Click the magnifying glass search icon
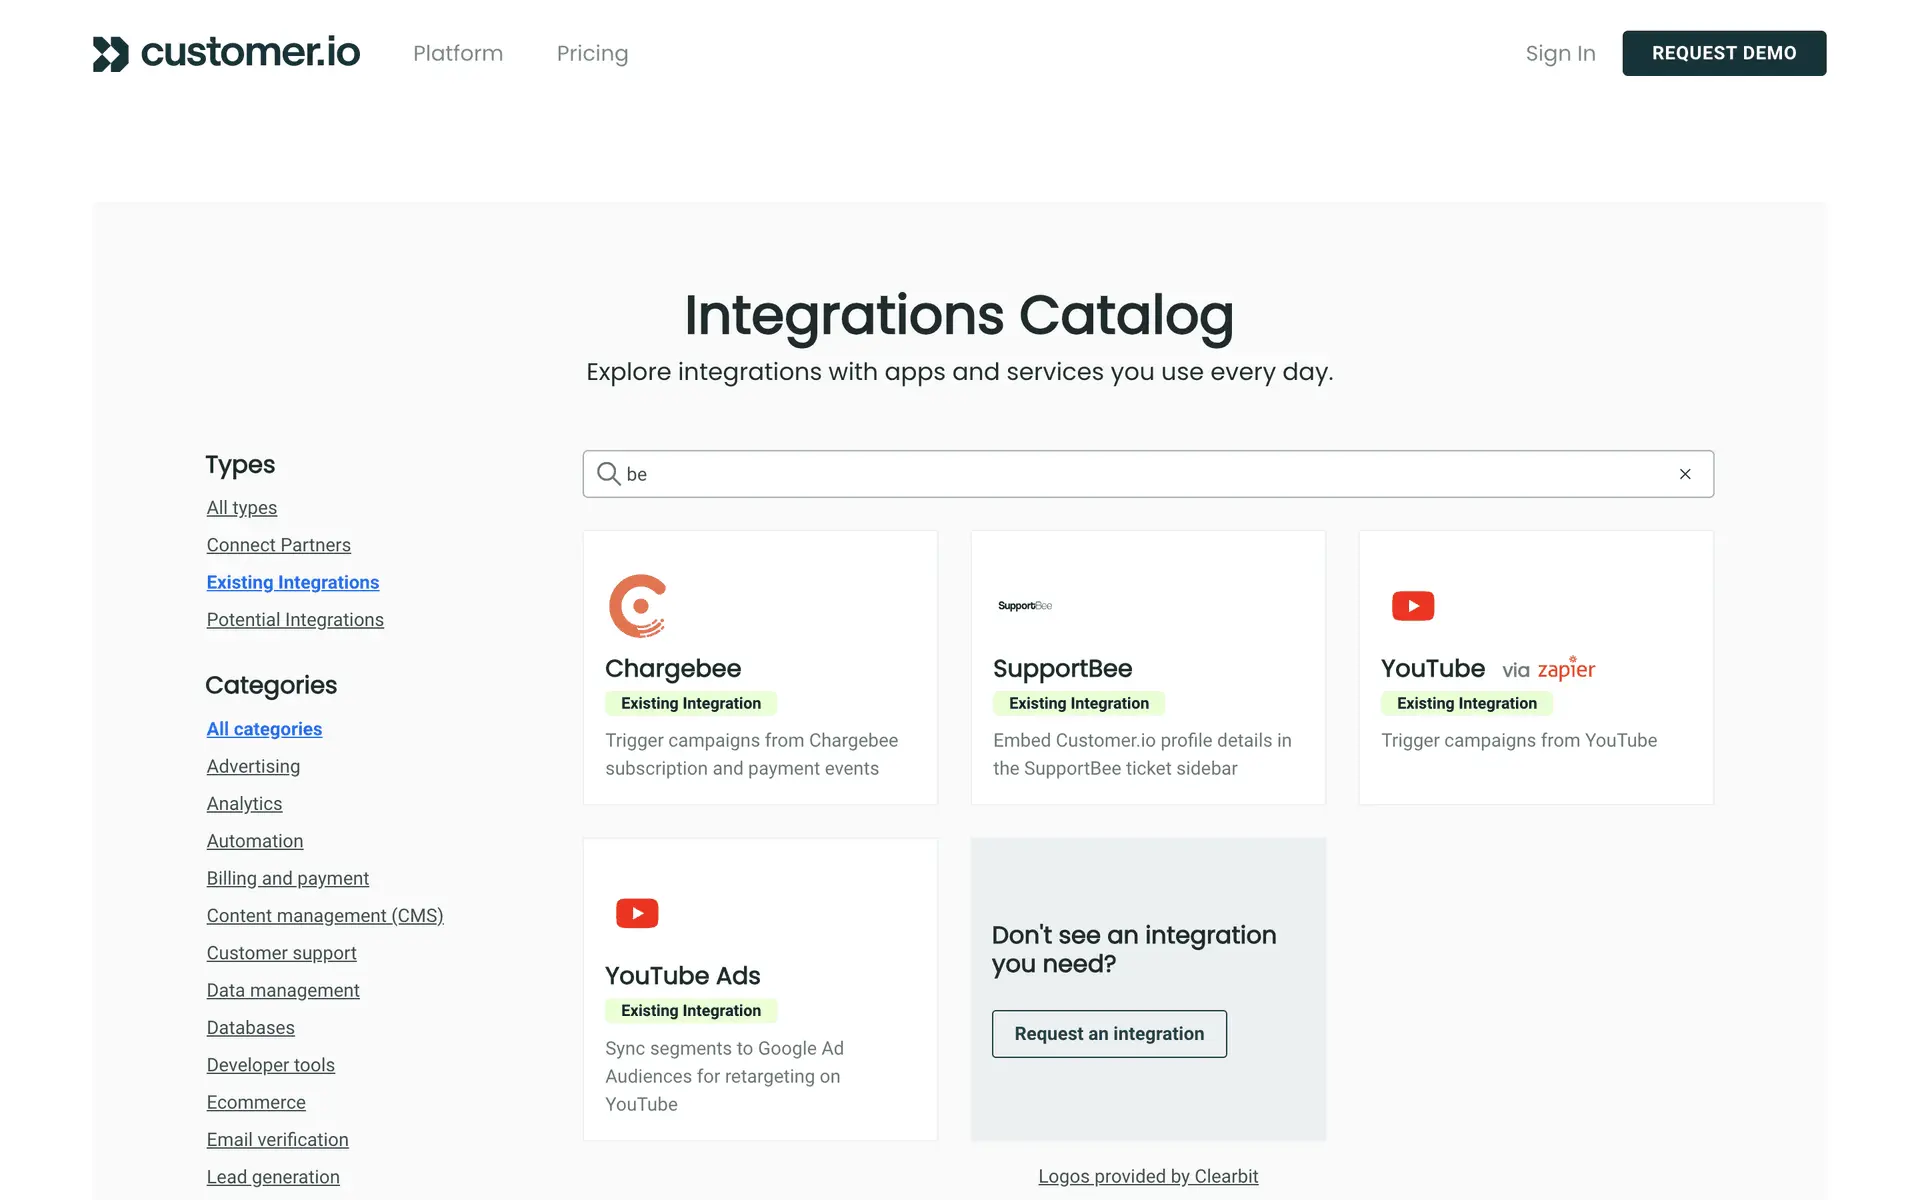 608,474
